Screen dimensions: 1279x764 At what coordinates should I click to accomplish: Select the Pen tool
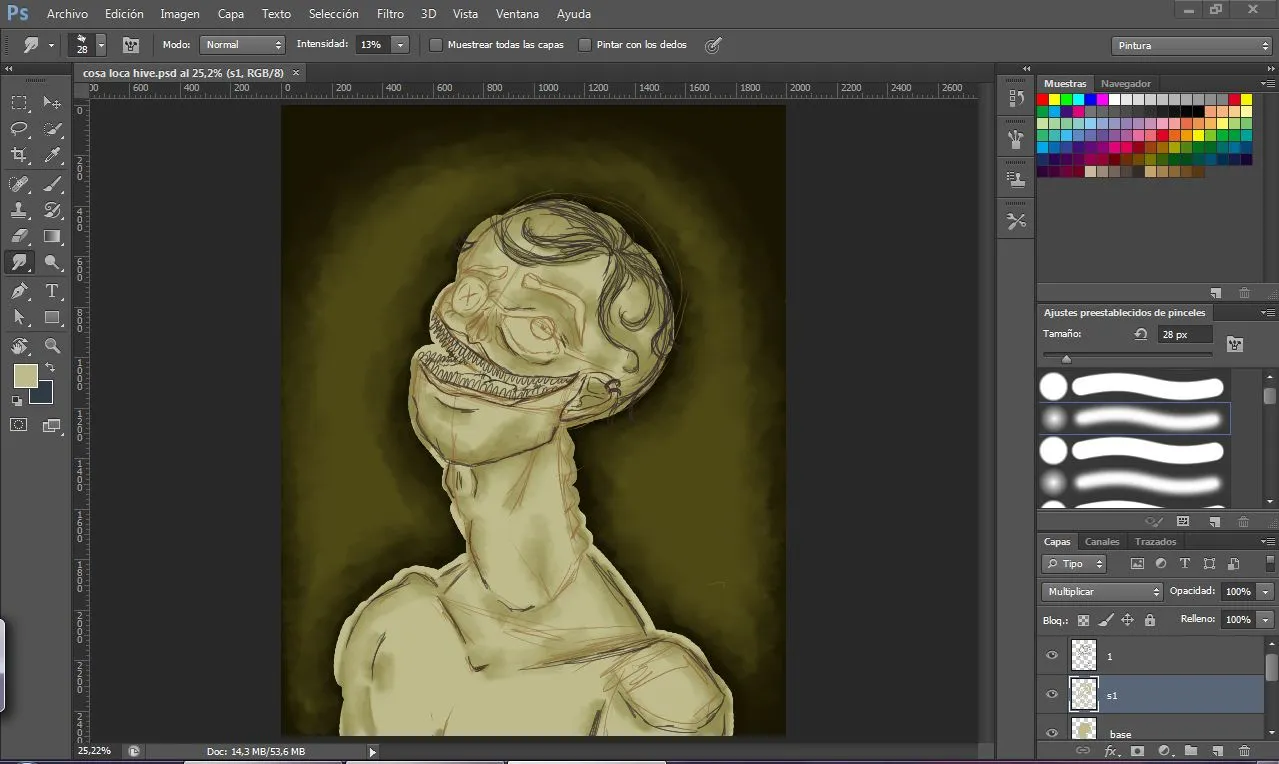(19, 291)
